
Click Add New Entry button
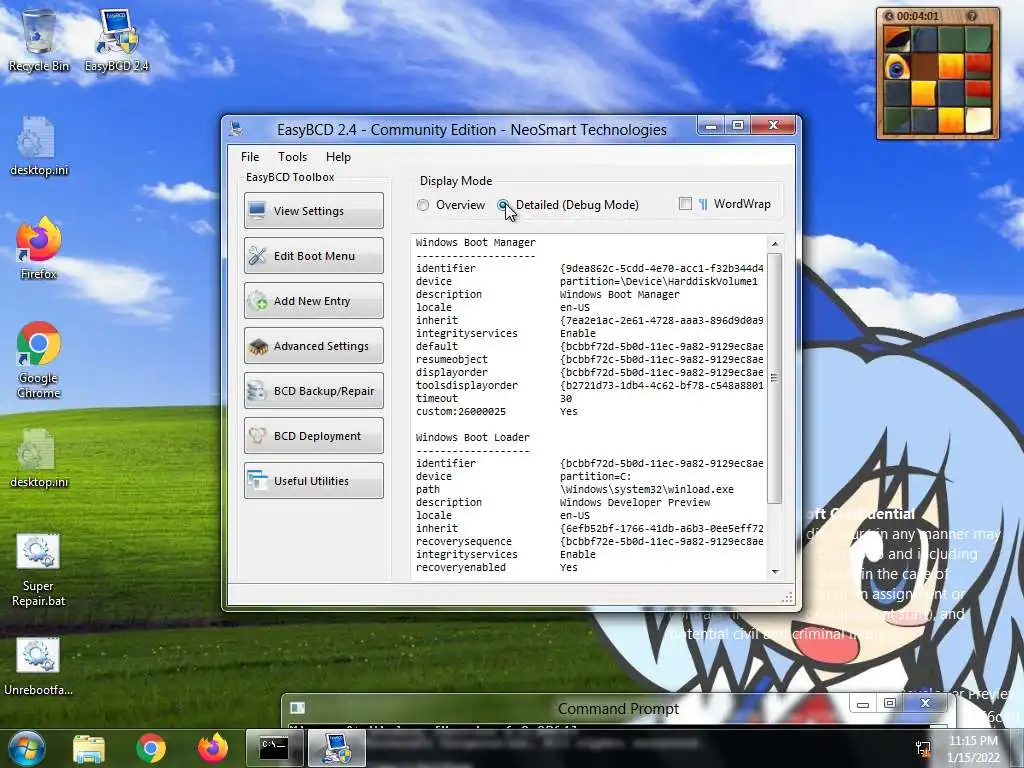(x=313, y=300)
